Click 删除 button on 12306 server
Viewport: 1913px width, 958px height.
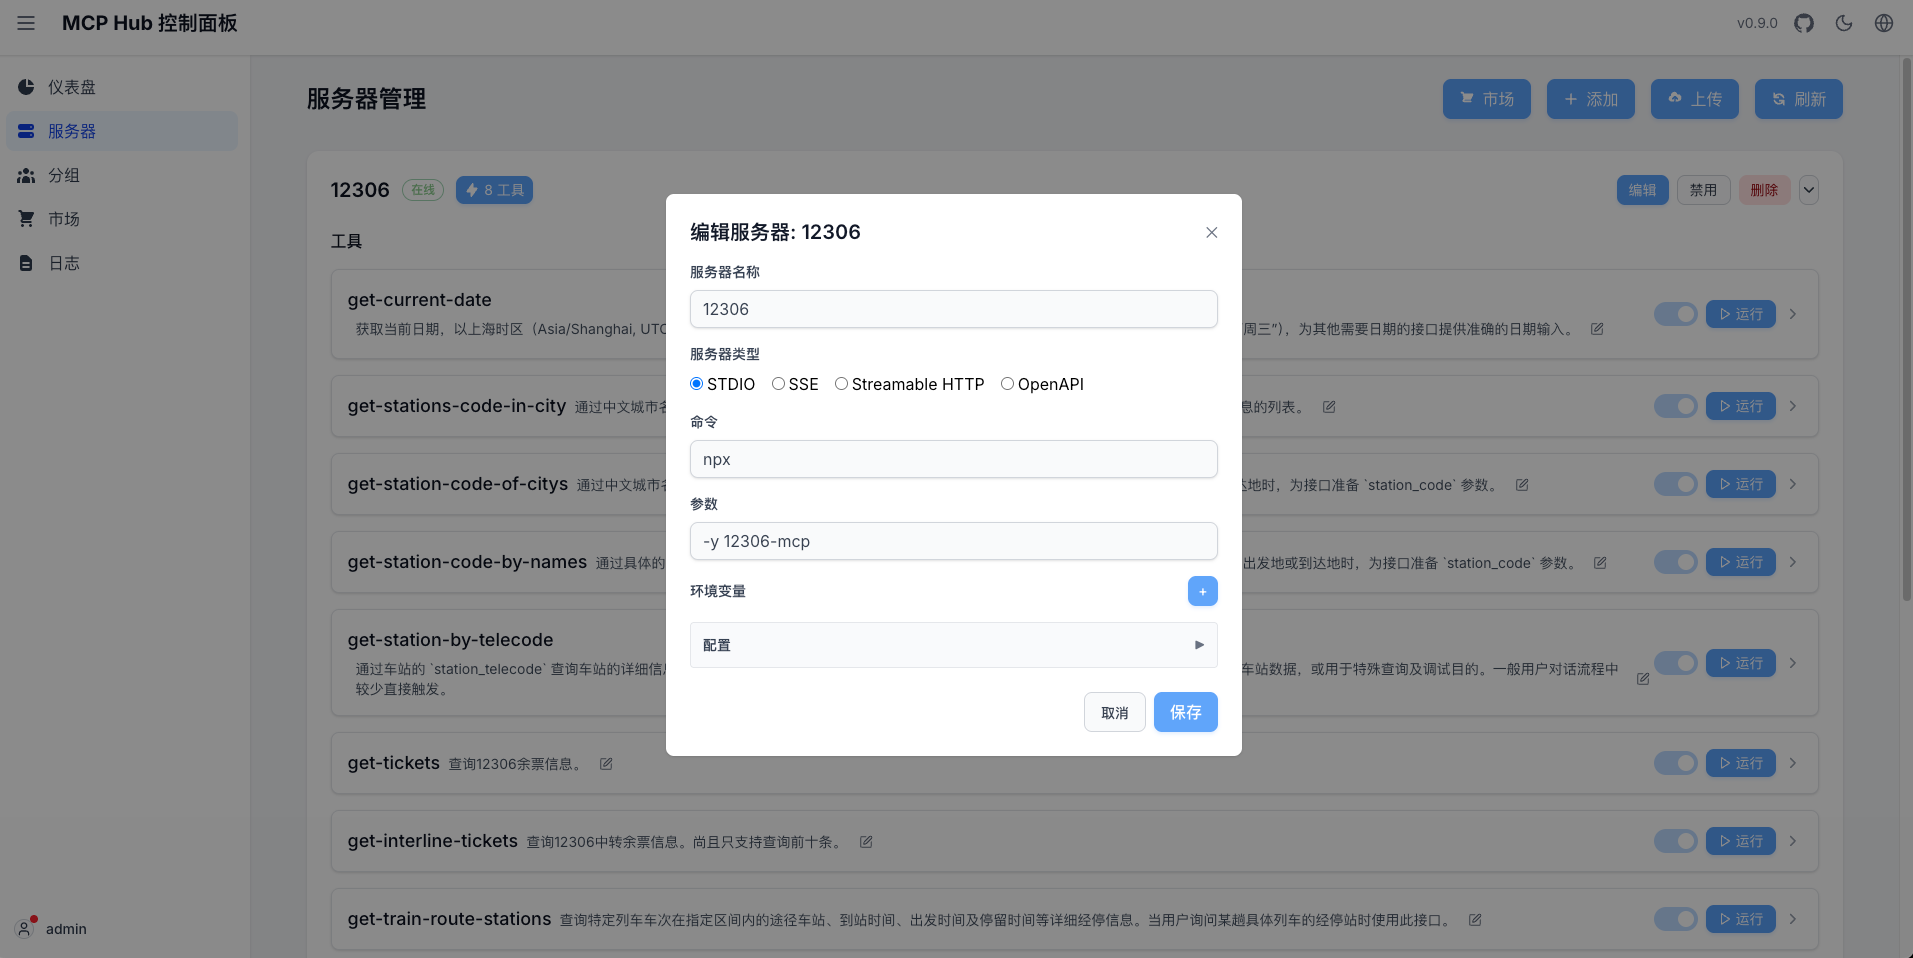[1764, 190]
